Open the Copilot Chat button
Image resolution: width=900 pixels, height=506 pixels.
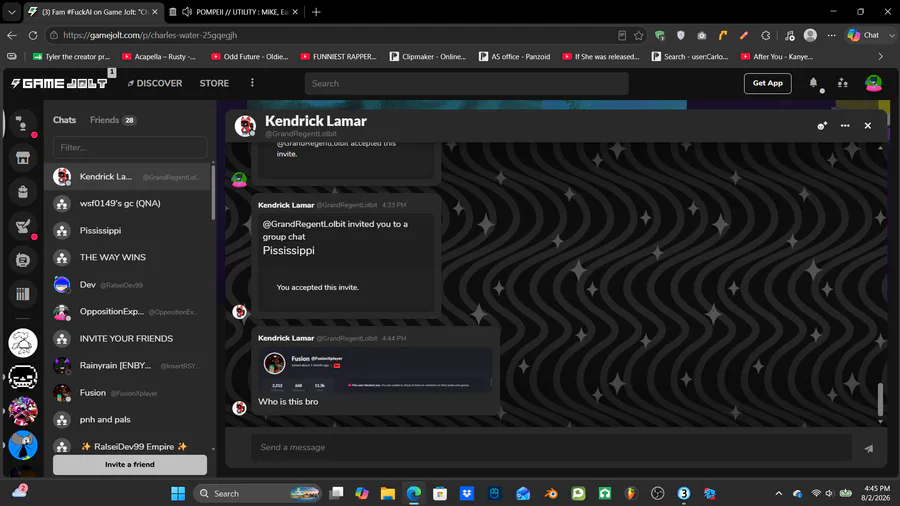pyautogui.click(x=864, y=35)
